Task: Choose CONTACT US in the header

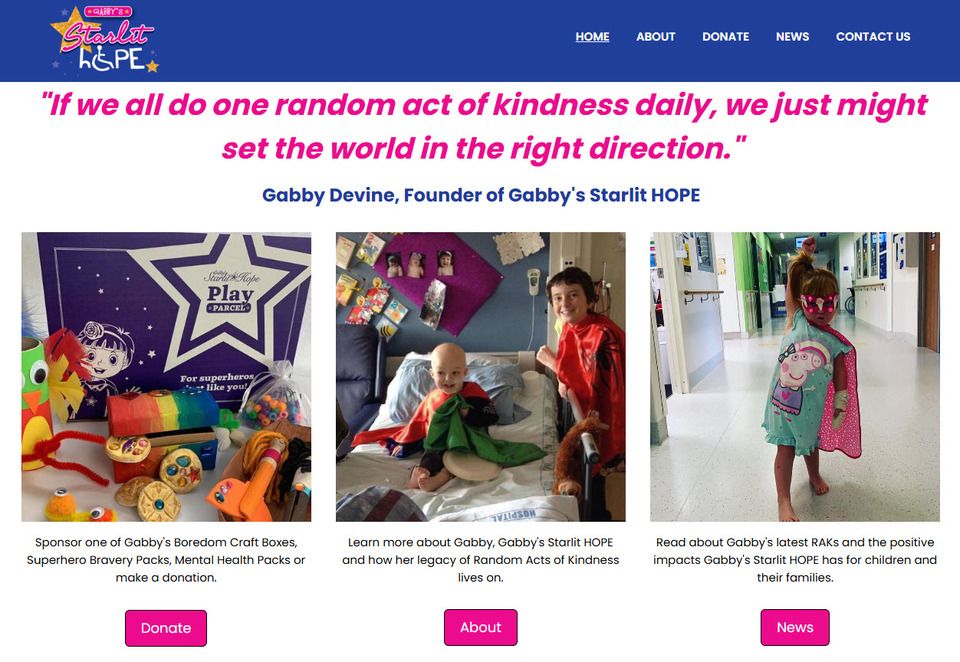Action: coord(872,37)
